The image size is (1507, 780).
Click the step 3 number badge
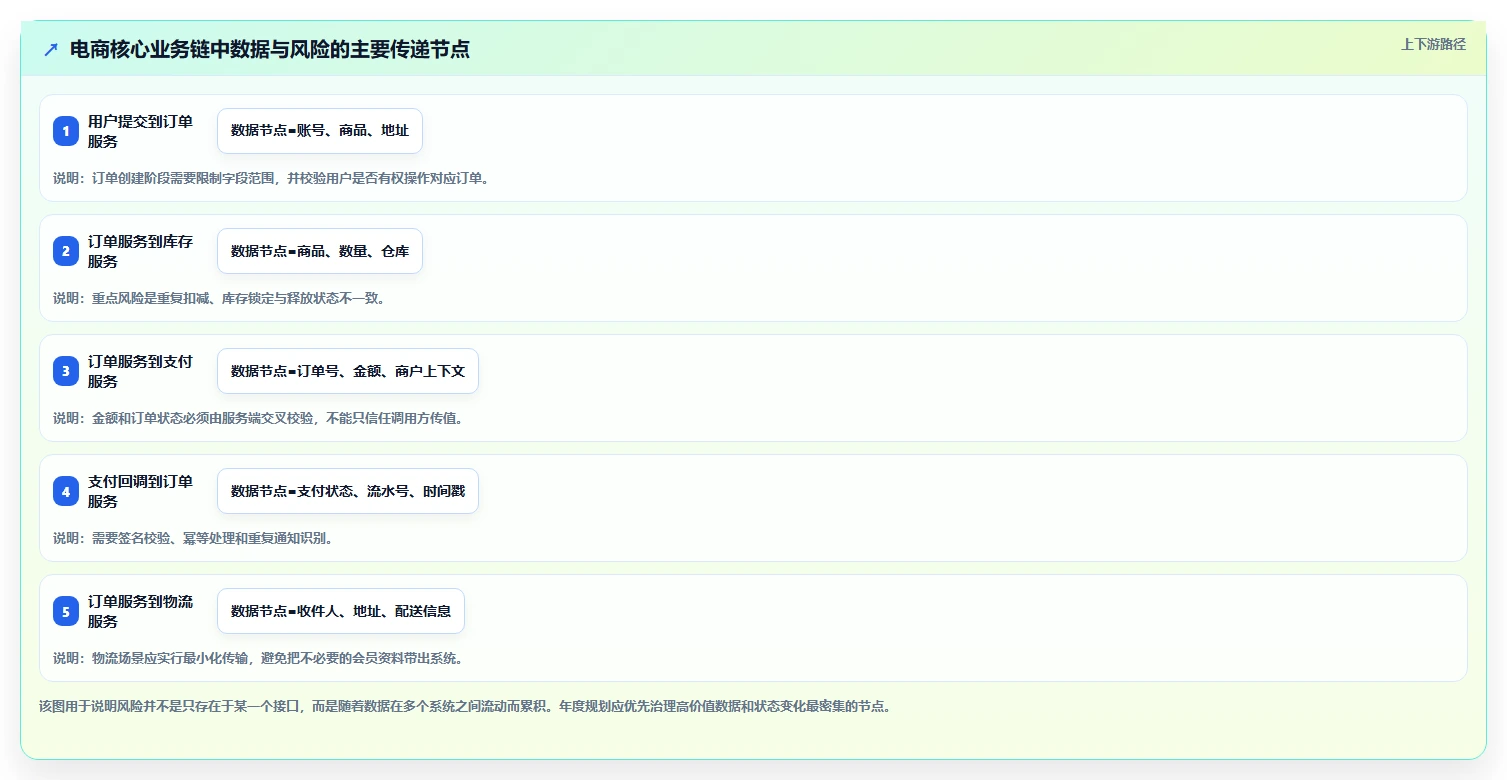[x=66, y=371]
